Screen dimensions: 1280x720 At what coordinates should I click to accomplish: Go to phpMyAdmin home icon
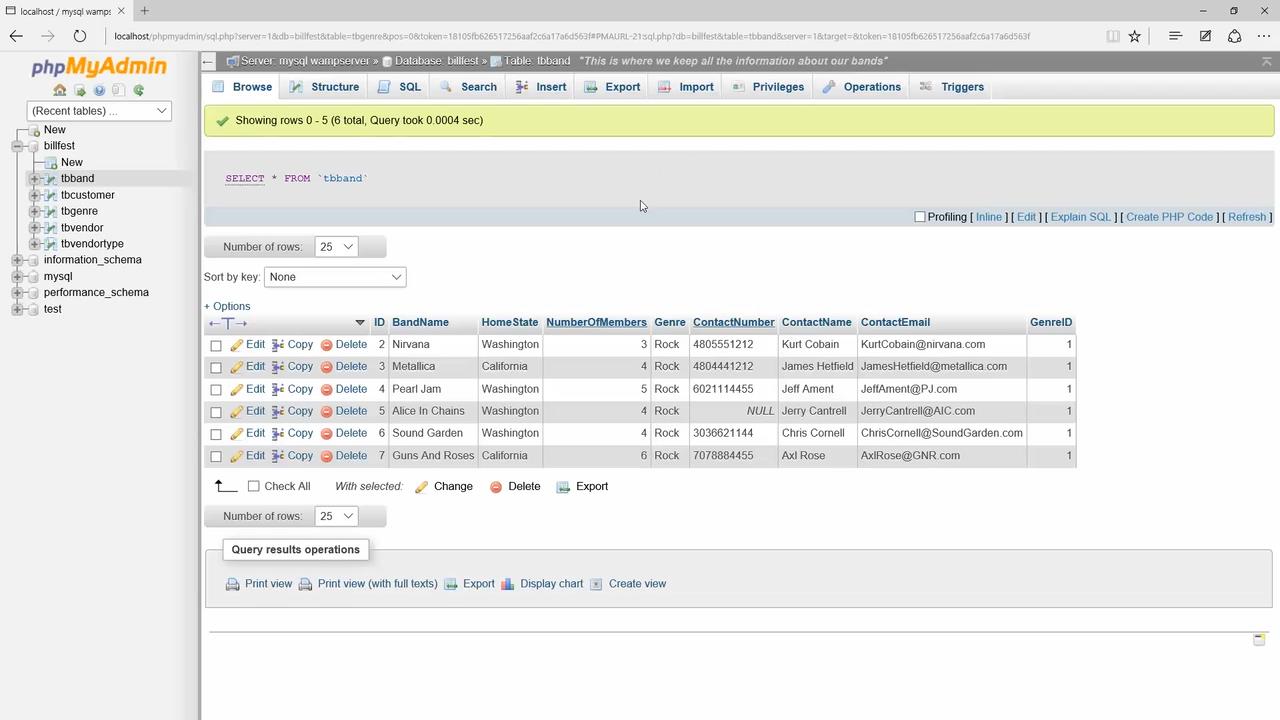60,90
